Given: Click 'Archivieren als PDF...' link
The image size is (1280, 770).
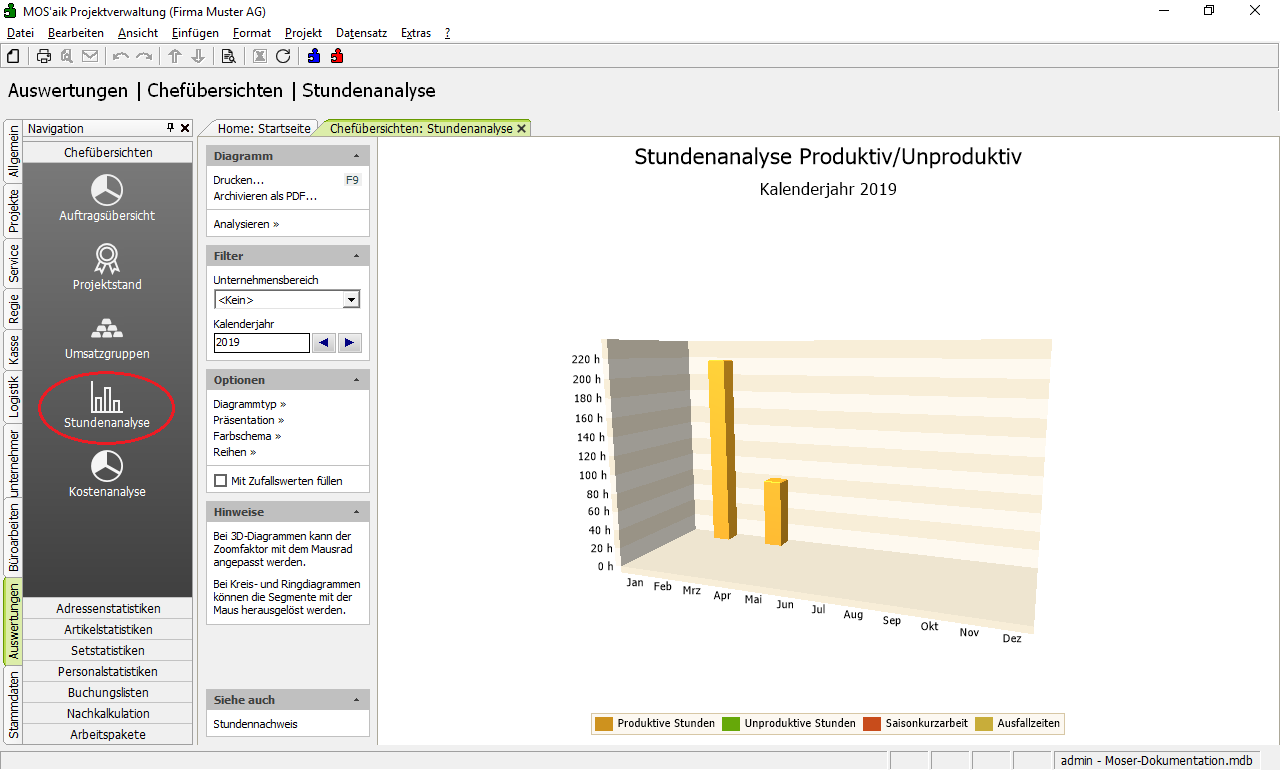Looking at the screenshot, I should coord(265,196).
